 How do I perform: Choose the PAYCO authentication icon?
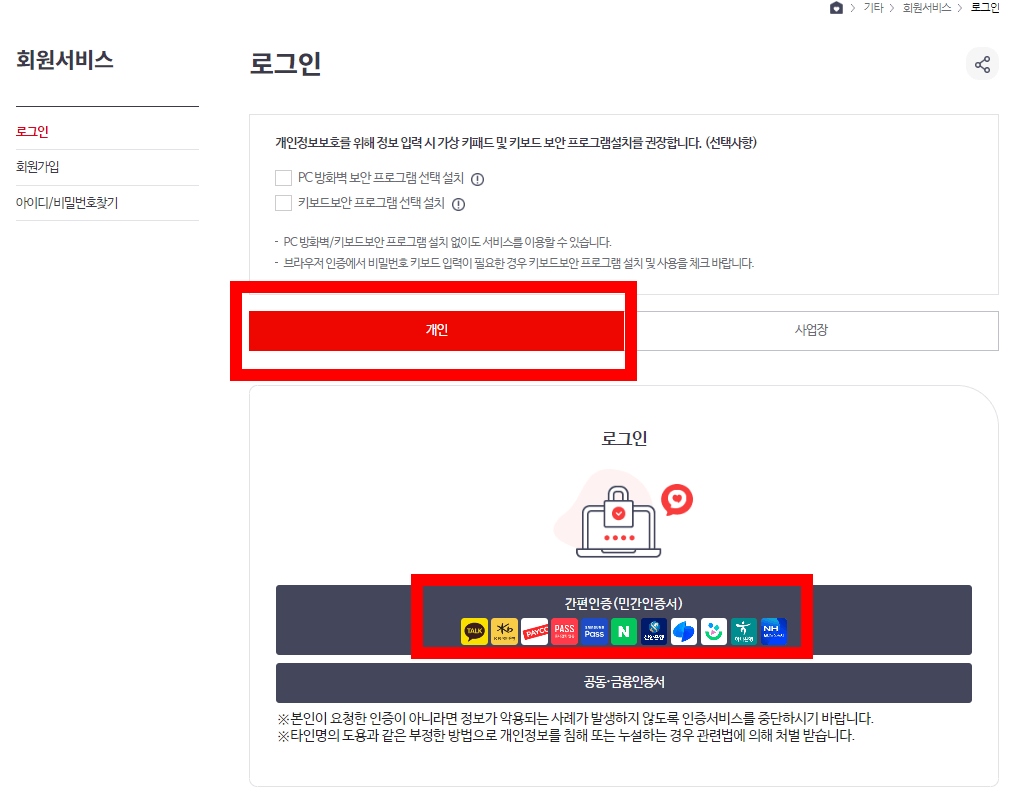coord(534,631)
